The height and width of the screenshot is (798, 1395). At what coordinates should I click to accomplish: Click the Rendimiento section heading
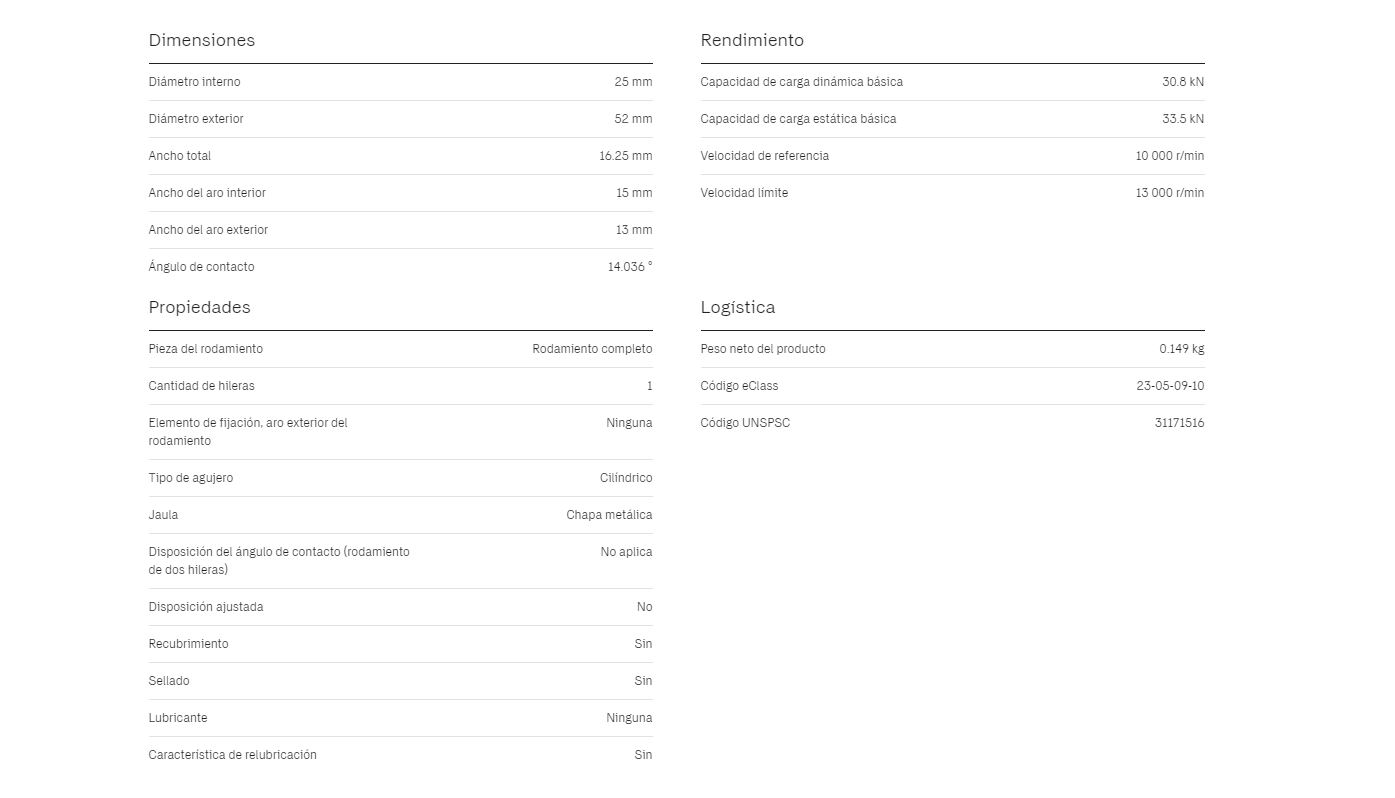(751, 40)
